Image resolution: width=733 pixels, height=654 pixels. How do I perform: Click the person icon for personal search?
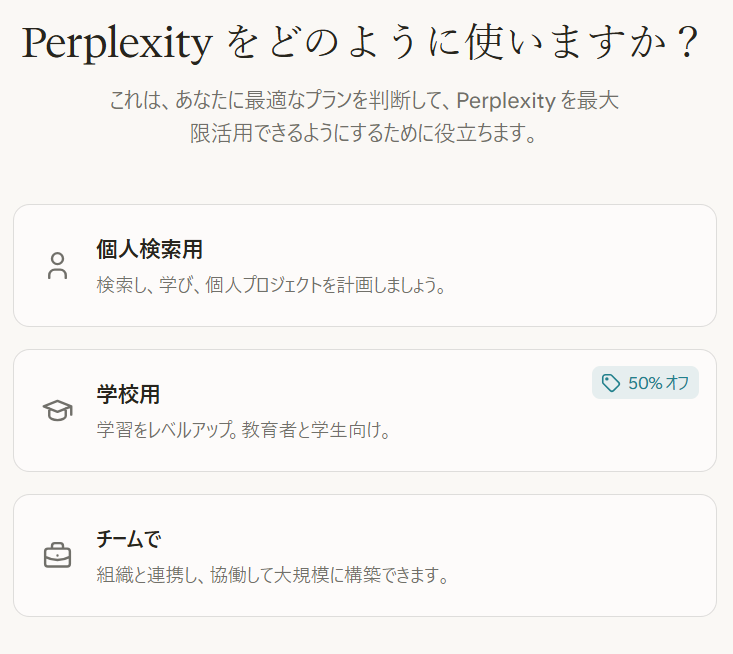58,266
